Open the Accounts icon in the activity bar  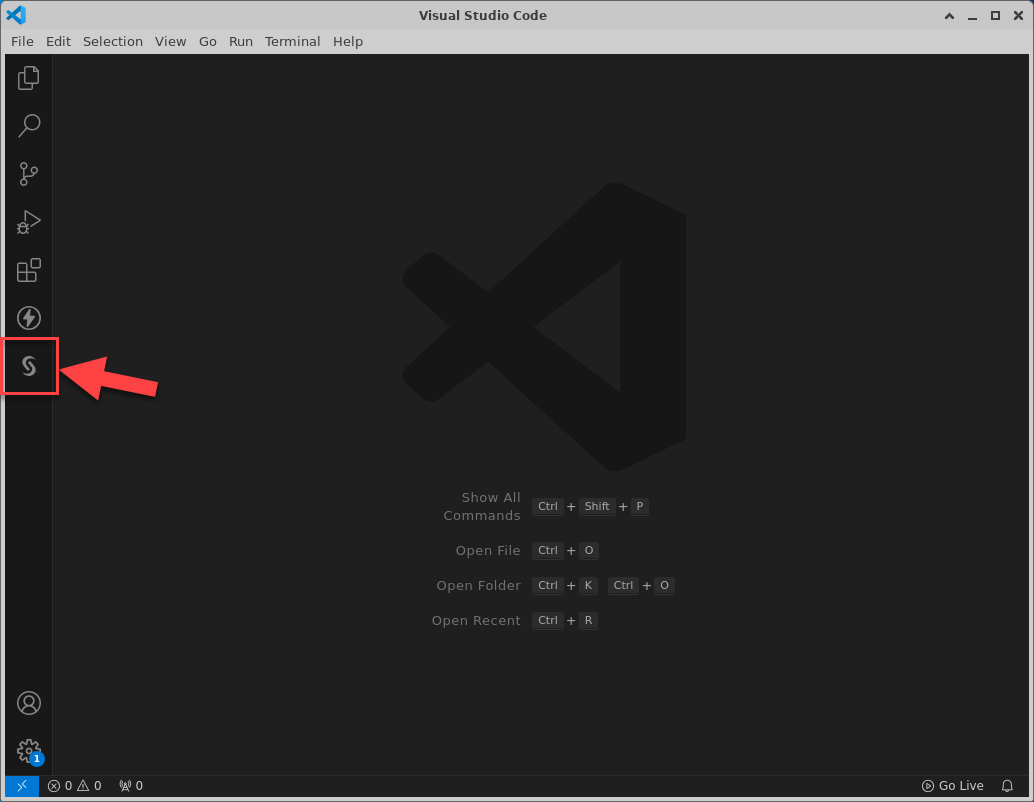coord(29,703)
